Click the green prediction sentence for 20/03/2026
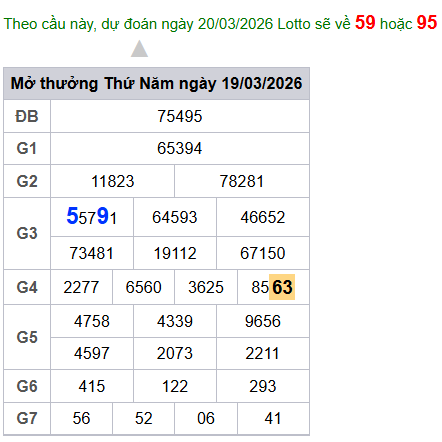Viewport: 442px width, 442px height. (x=220, y=23)
